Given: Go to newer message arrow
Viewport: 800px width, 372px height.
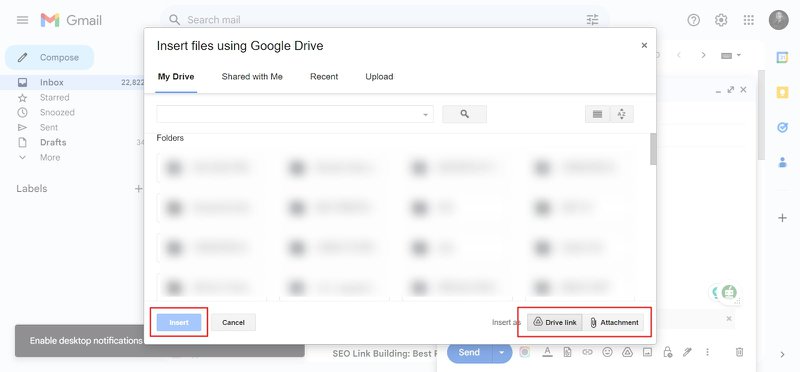Looking at the screenshot, I should [679, 55].
